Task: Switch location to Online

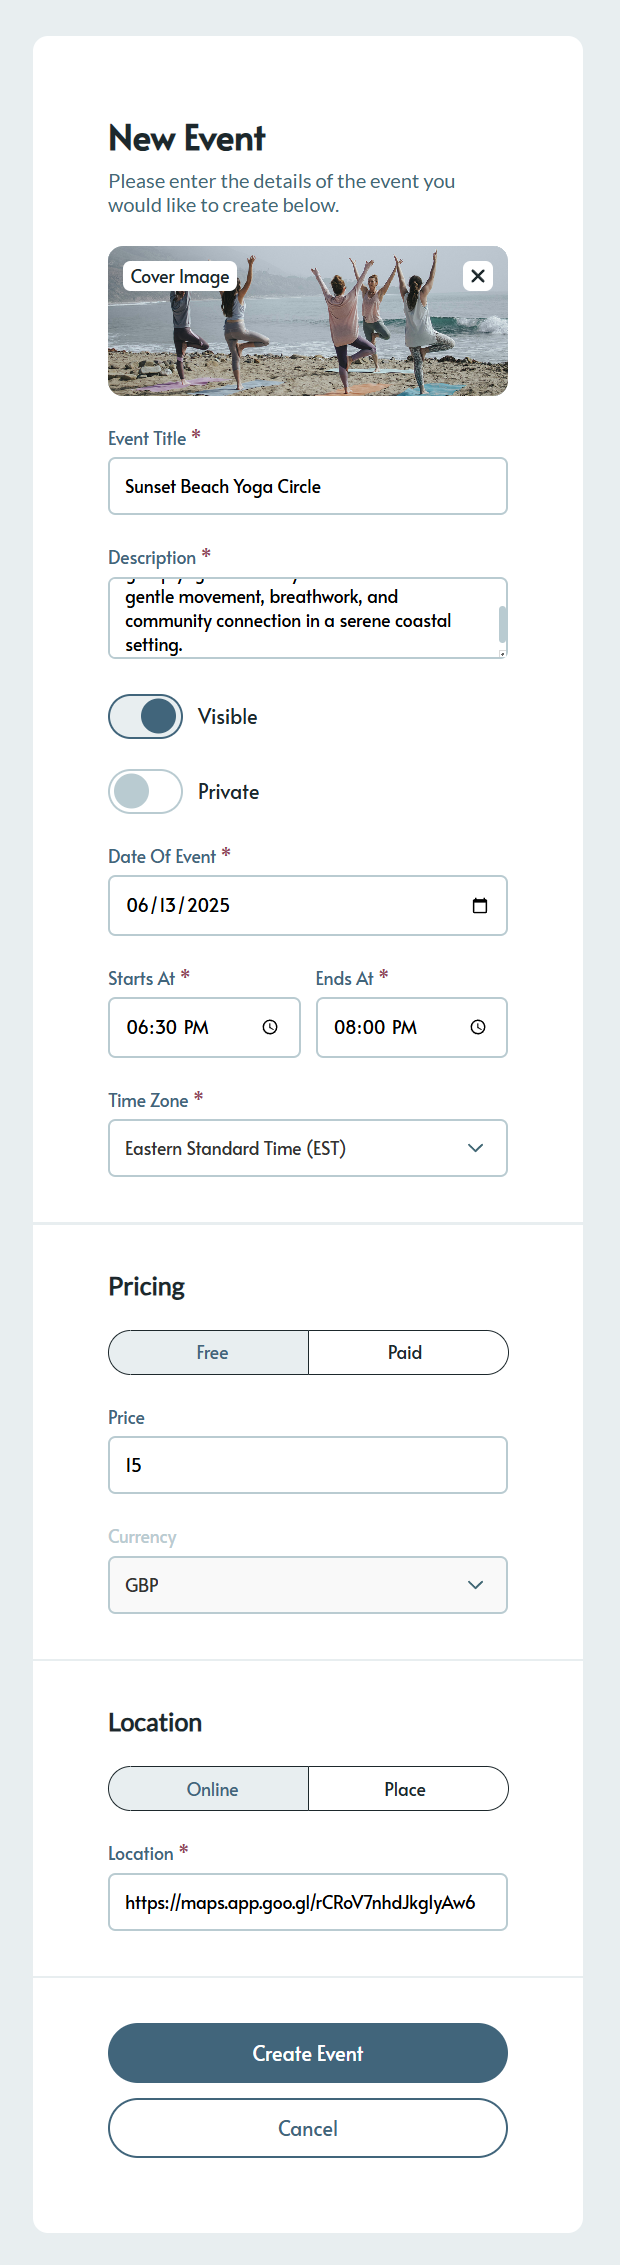Action: (x=210, y=1789)
